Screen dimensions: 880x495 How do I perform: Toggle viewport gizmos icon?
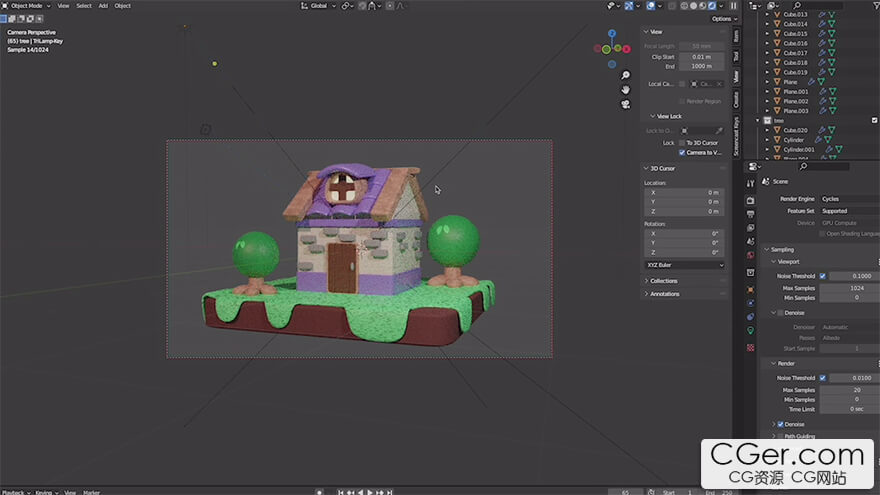[629, 6]
